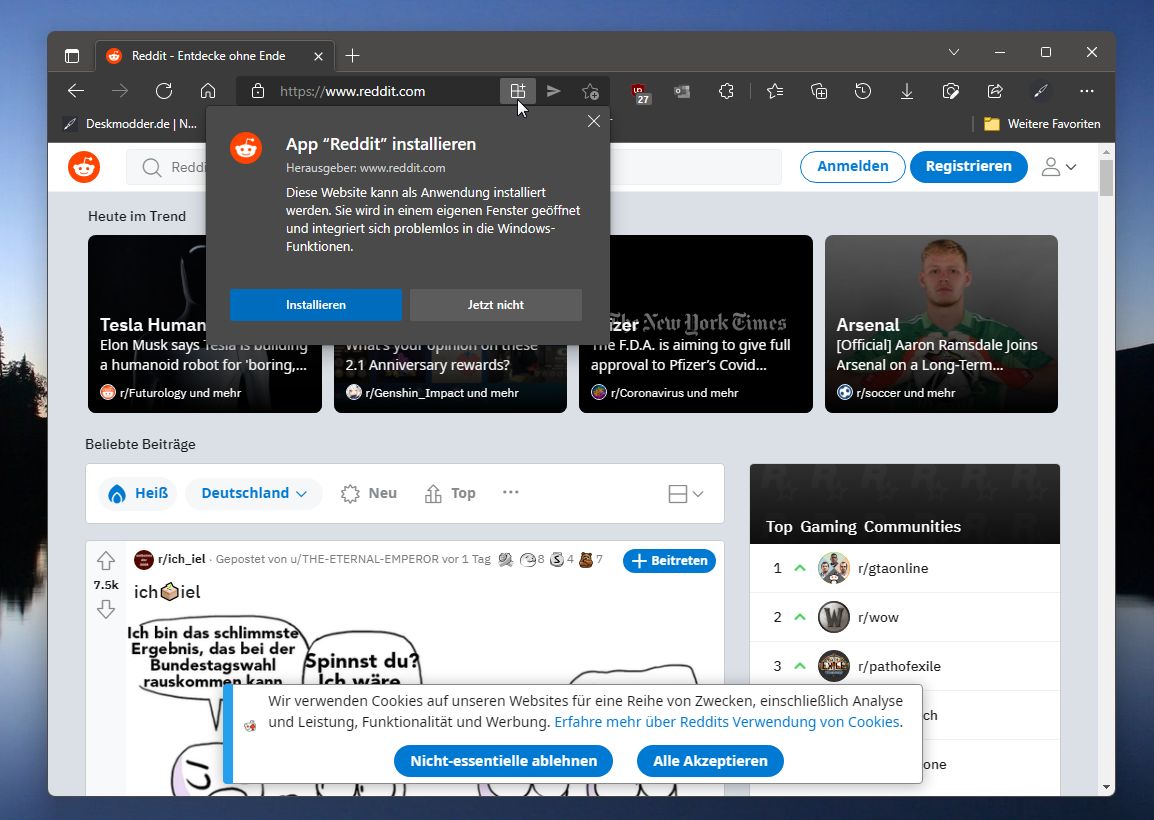
Task: Open the Edge tab actions menu
Action: (71, 56)
